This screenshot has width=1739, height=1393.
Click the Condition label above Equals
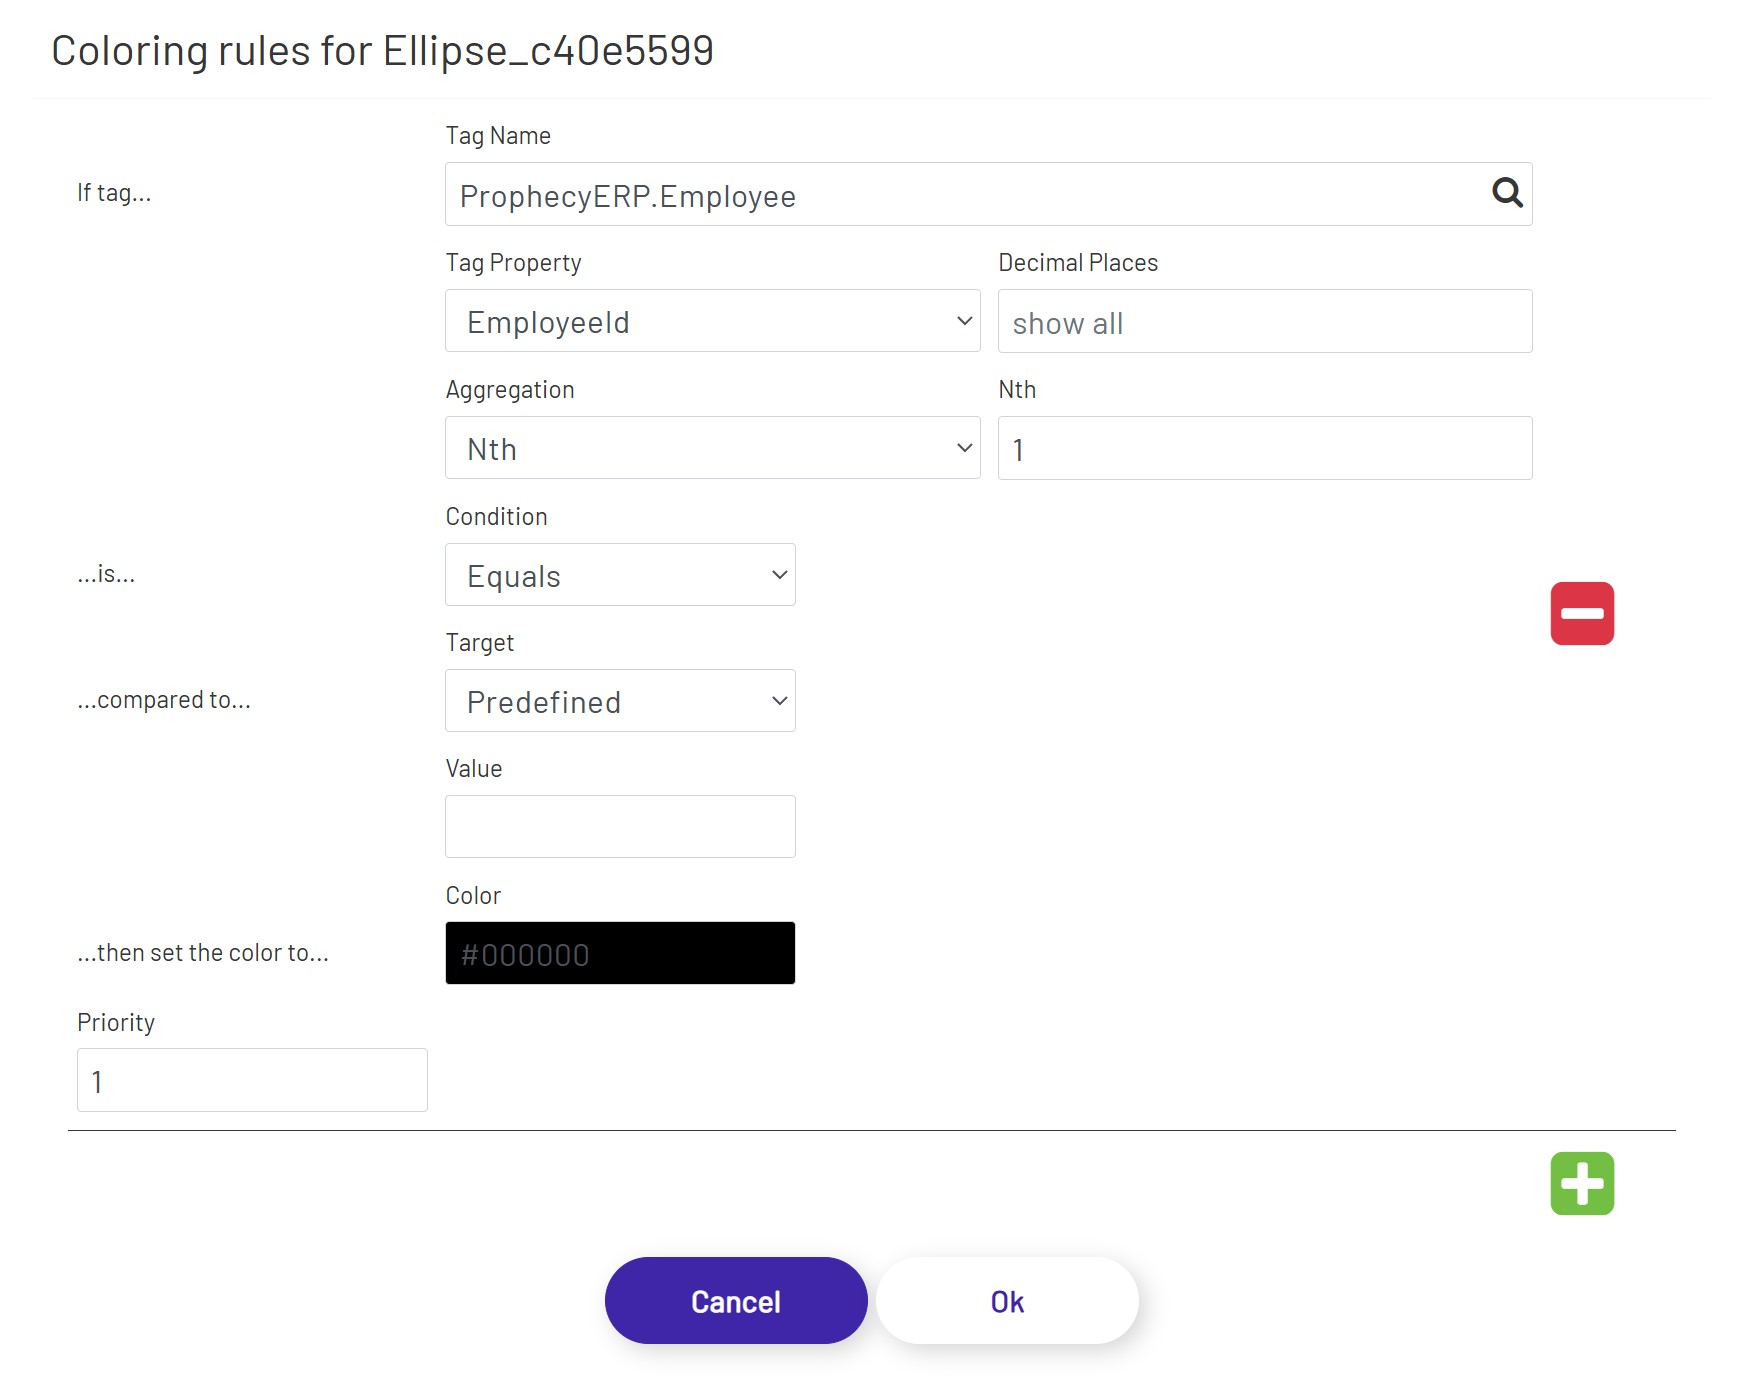pyautogui.click(x=496, y=517)
